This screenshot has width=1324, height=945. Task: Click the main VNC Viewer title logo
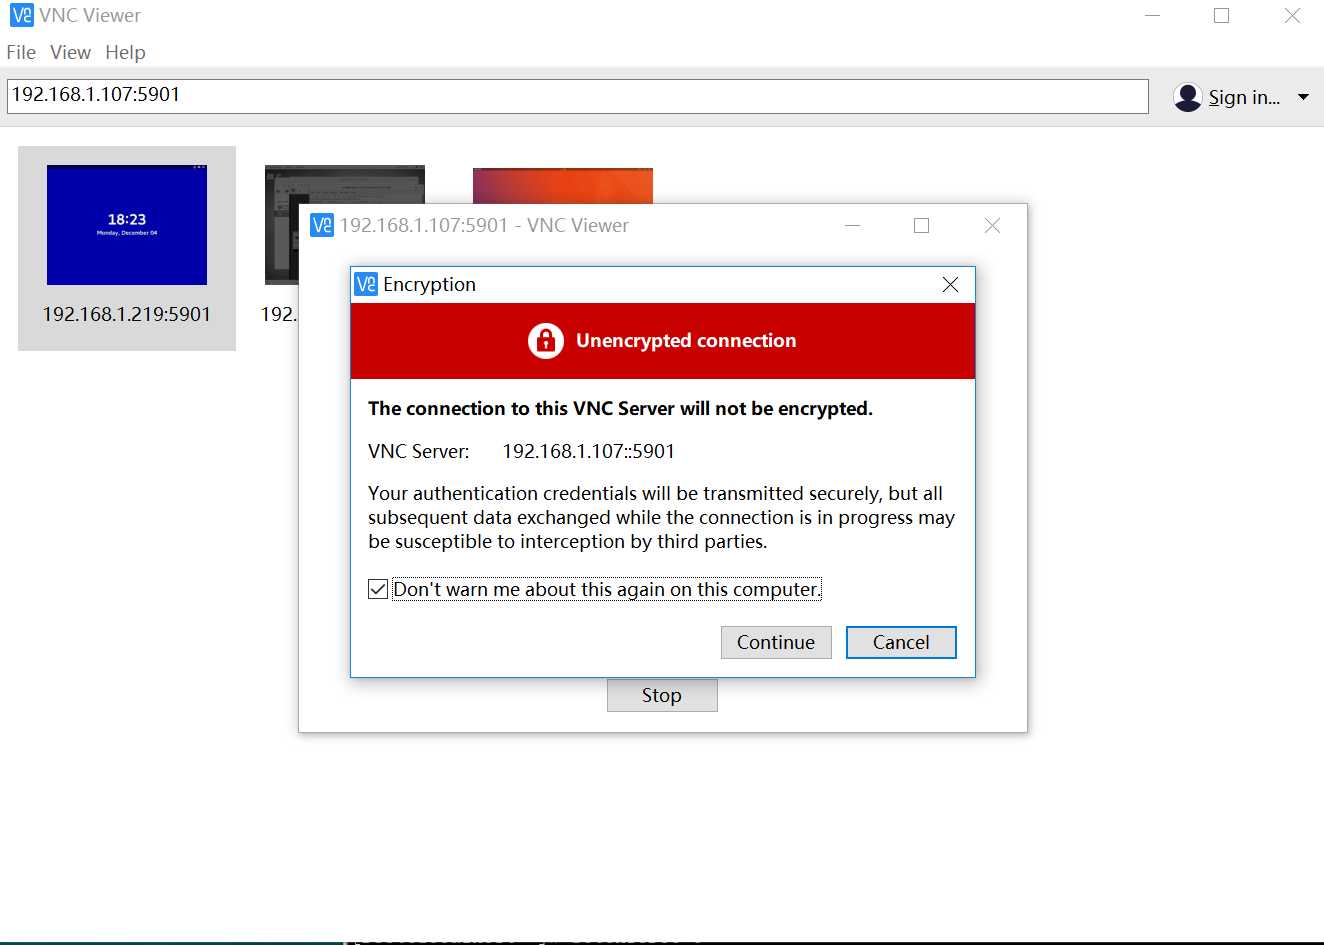(x=22, y=15)
